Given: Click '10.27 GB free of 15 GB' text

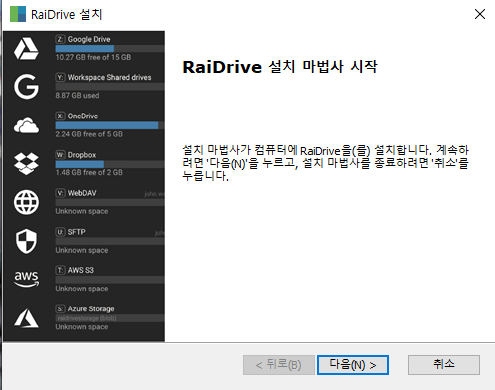Looking at the screenshot, I should tap(93, 57).
